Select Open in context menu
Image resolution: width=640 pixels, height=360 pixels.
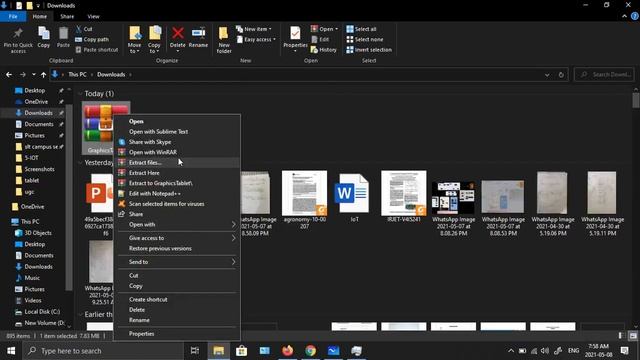pyautogui.click(x=177, y=121)
